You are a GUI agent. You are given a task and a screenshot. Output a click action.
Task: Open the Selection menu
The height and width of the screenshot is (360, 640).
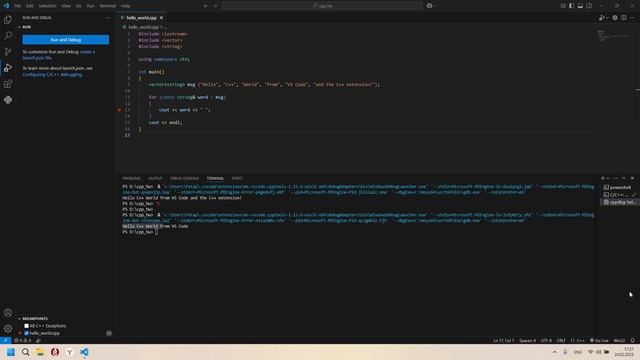pyautogui.click(x=47, y=6)
